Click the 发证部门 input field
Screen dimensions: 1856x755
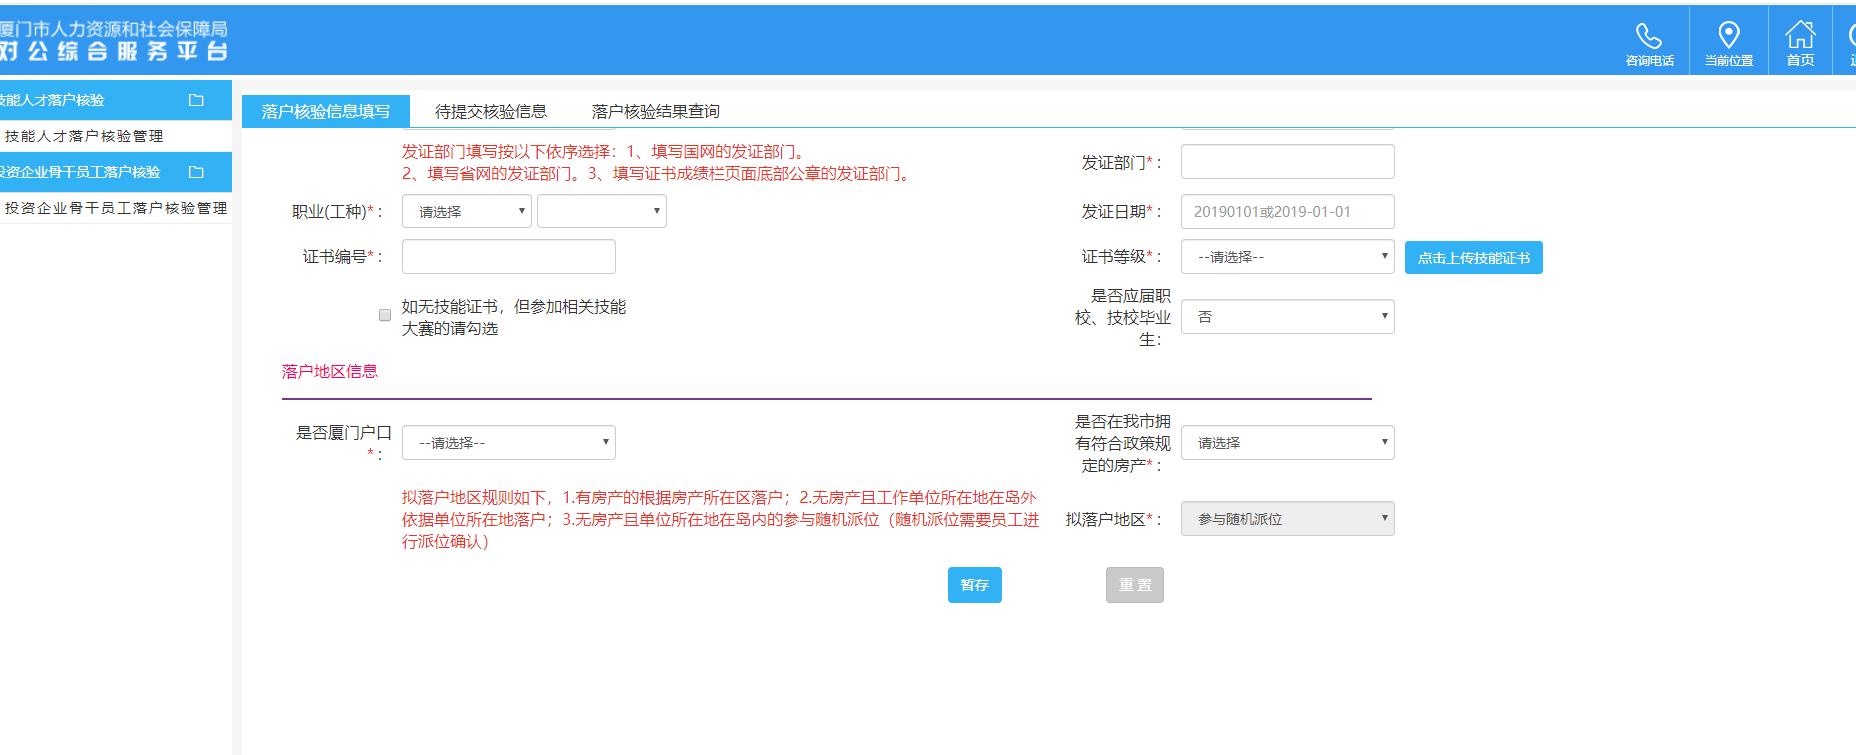coord(1288,162)
